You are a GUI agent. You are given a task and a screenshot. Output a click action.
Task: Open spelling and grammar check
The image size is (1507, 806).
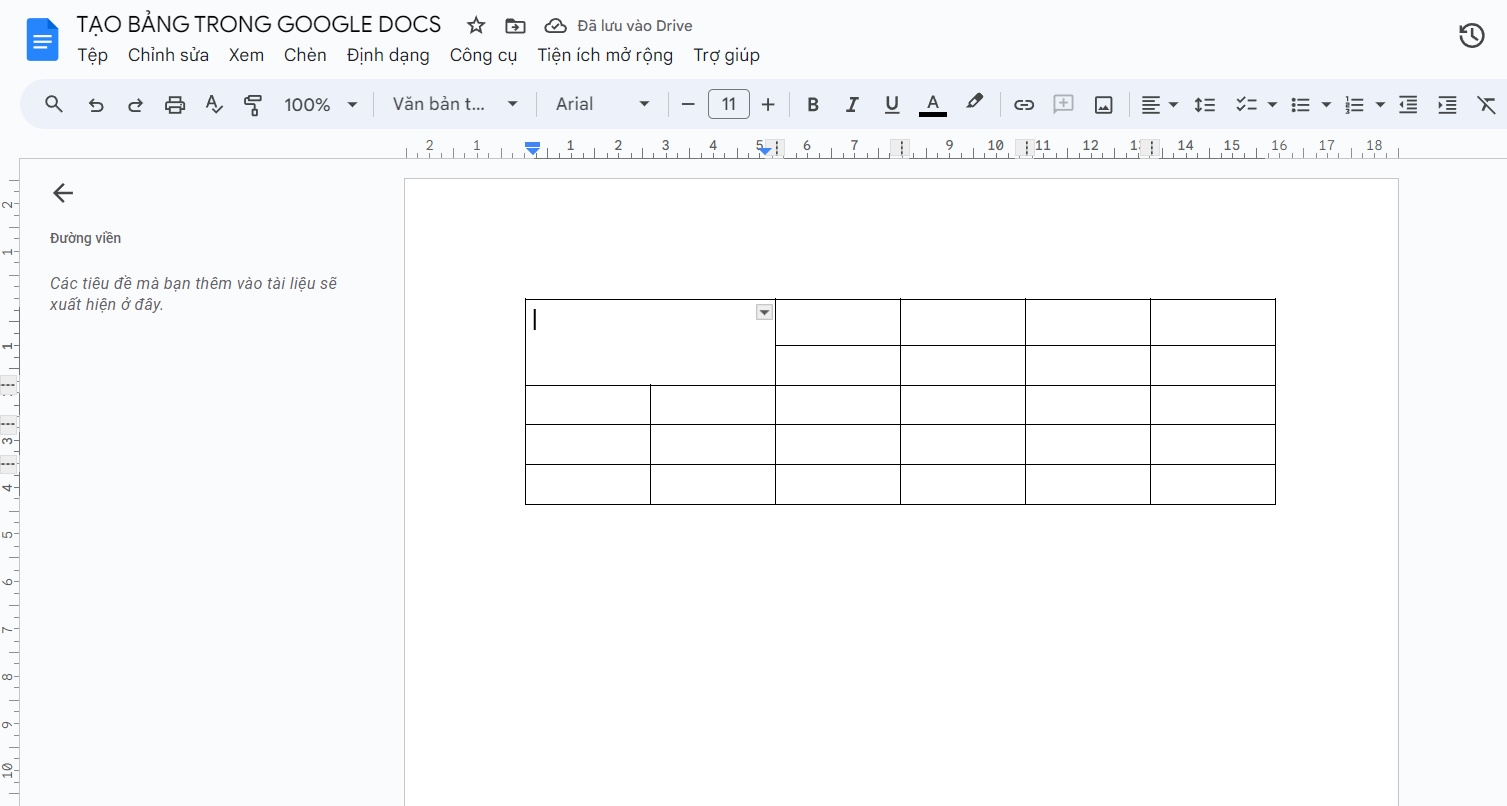click(x=213, y=104)
